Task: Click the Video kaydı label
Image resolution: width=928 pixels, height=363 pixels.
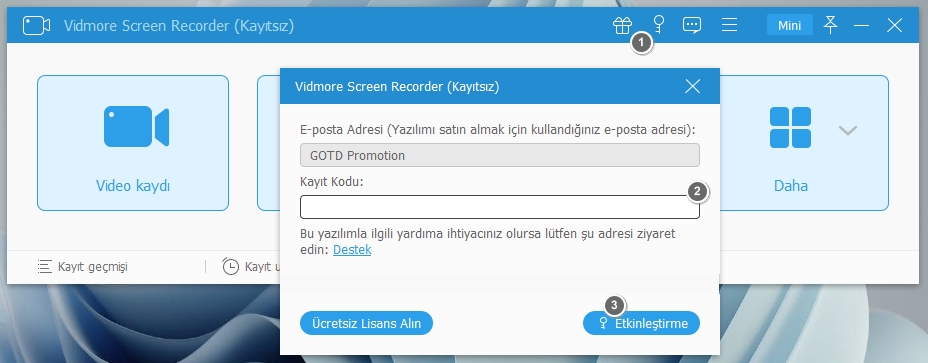Action: (133, 186)
